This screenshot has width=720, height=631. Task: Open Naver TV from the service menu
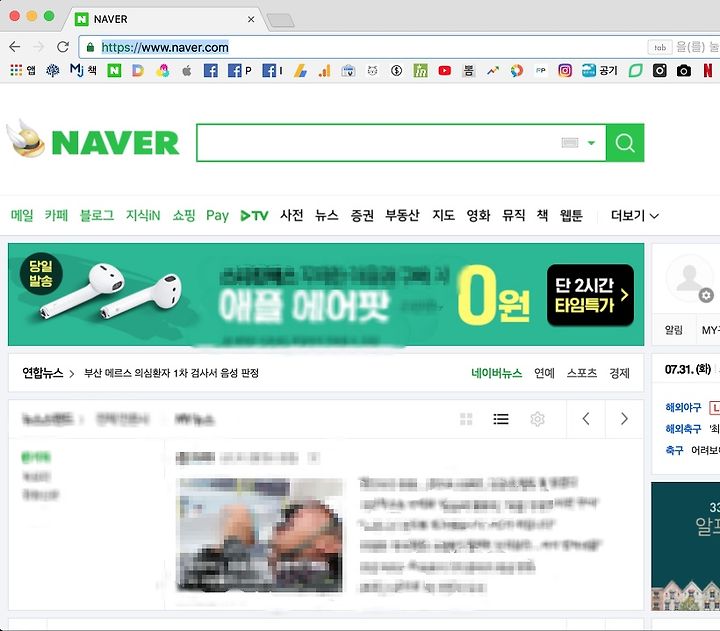point(254,215)
